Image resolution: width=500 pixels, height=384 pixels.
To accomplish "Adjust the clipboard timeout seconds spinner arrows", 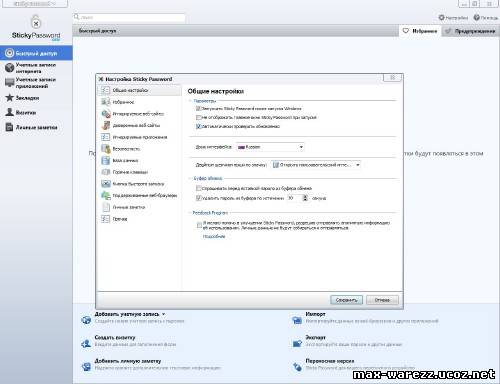I will coord(305,198).
